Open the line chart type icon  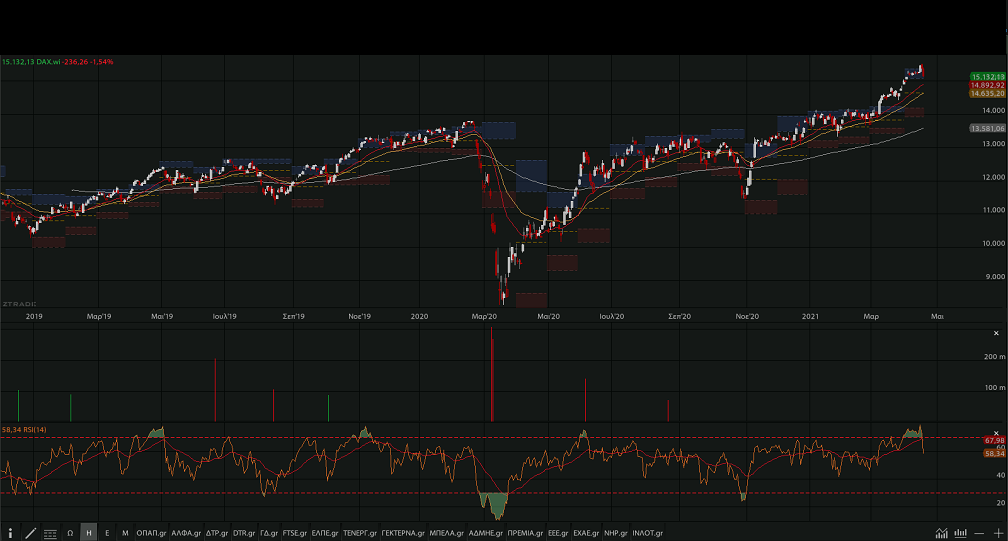coord(941,533)
